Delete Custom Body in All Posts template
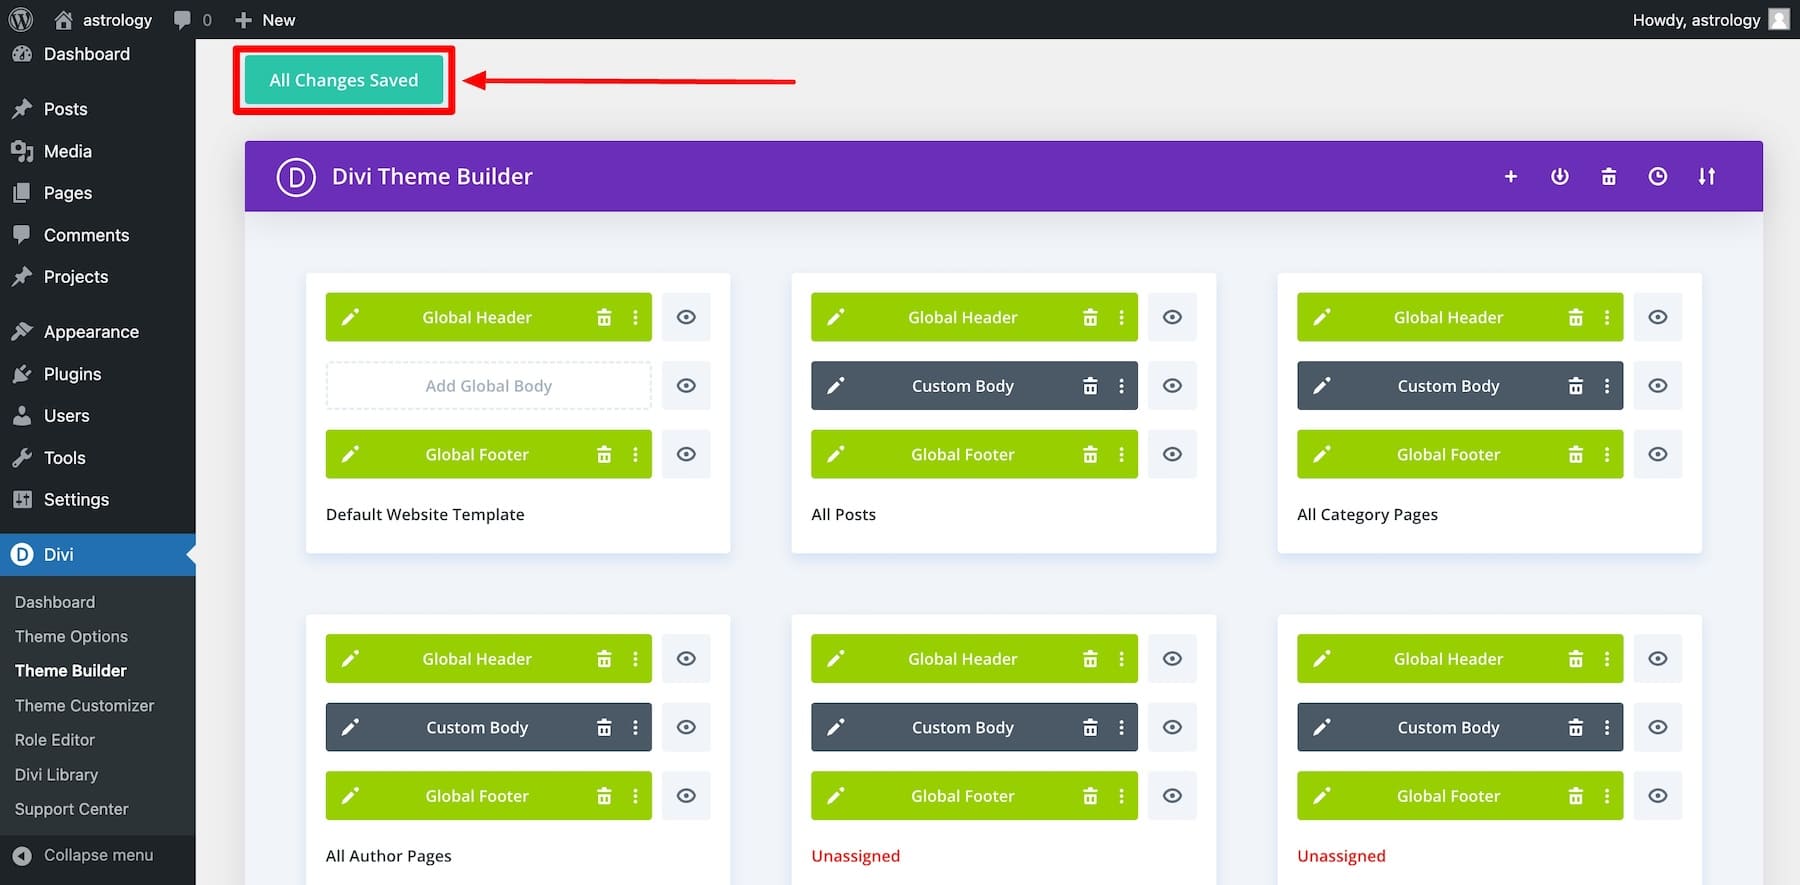Image resolution: width=1800 pixels, height=885 pixels. click(1090, 386)
